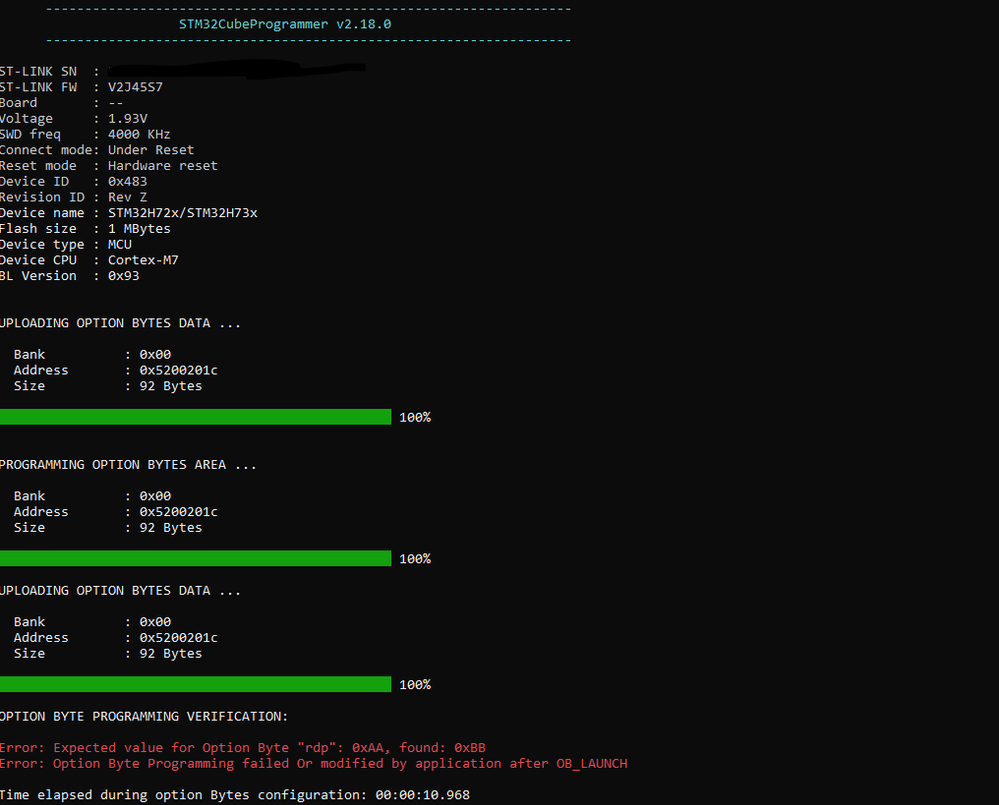Click the STM32CubeProgrammer v2.18.0 title text
This screenshot has width=999, height=805.
point(285,24)
